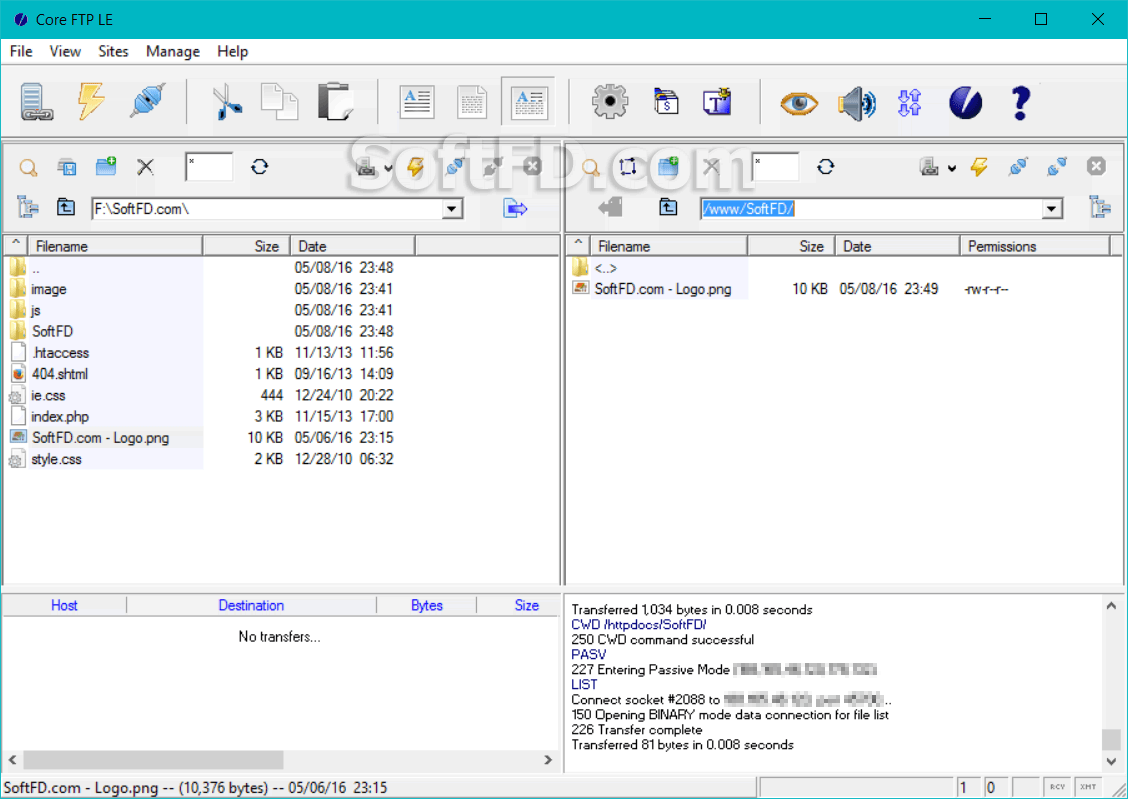Viewport: 1128px width, 799px height.
Task: Sort local files by Date column
Action: click(352, 246)
